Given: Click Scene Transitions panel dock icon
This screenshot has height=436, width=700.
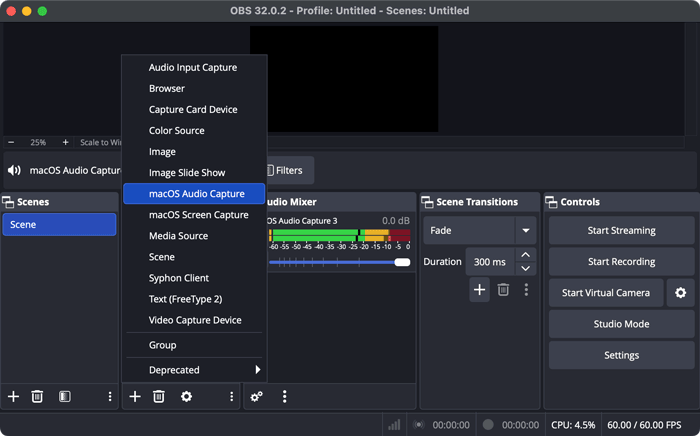Looking at the screenshot, I should point(427,202).
